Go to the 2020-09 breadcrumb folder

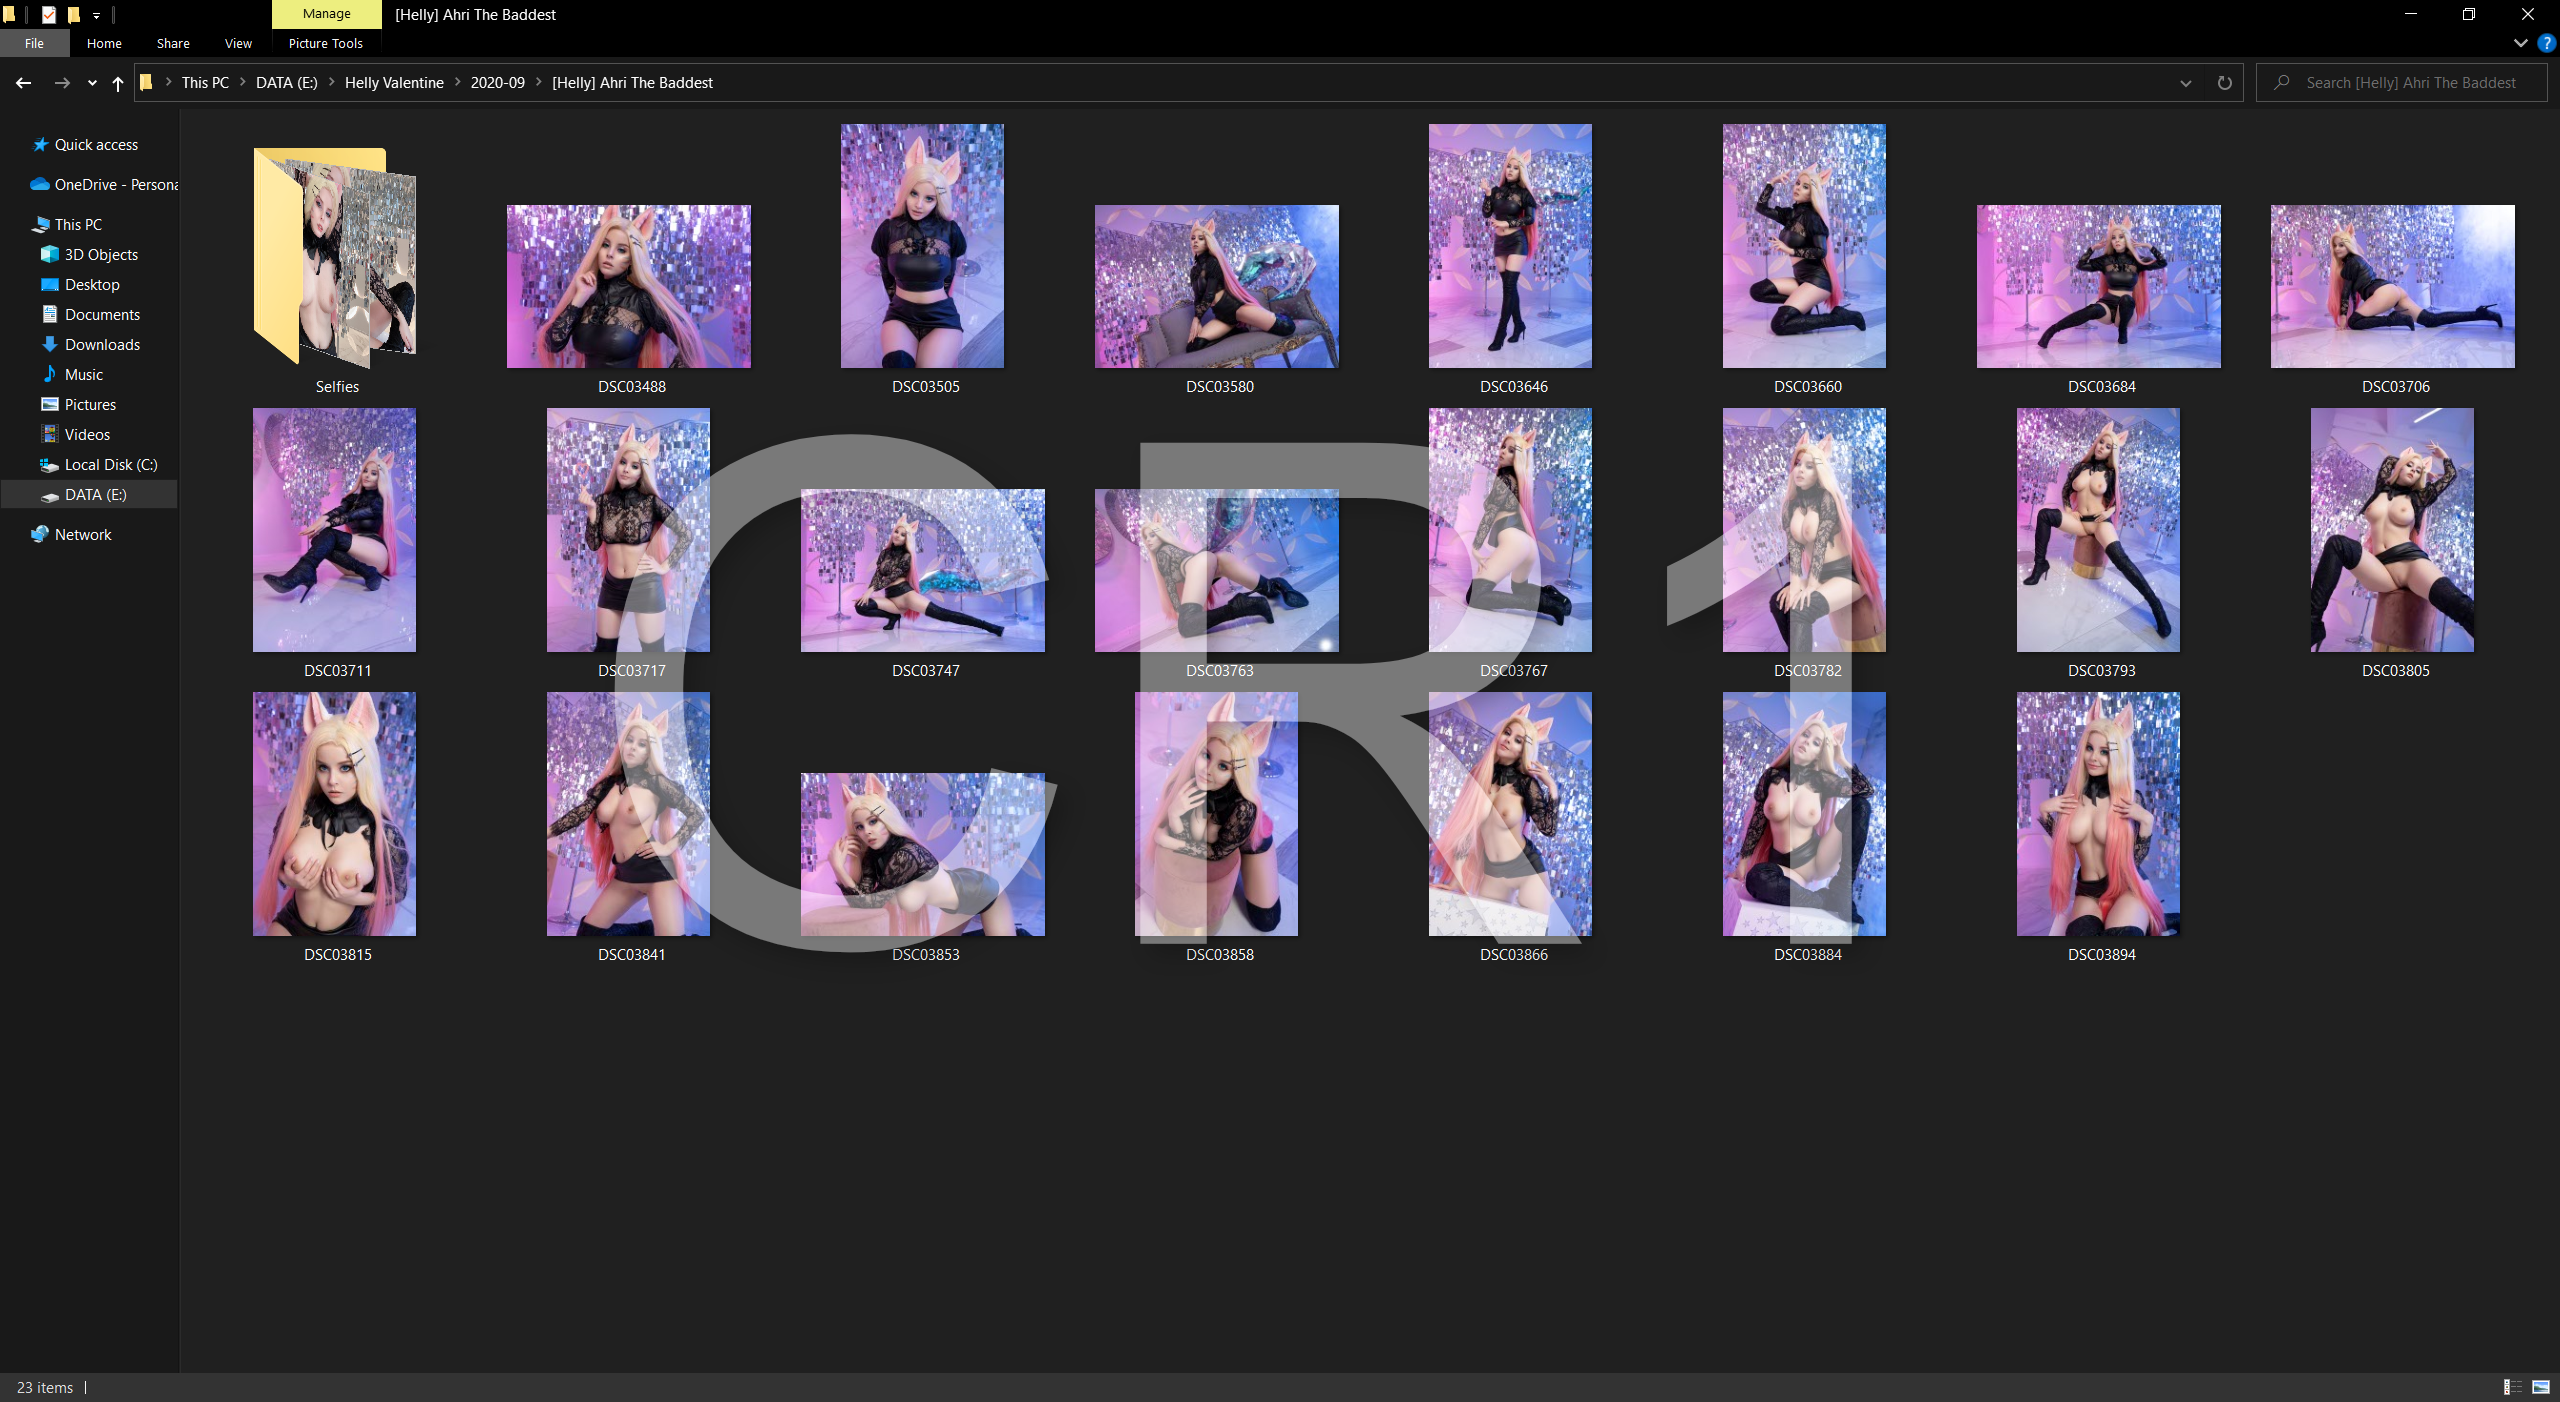coord(497,83)
